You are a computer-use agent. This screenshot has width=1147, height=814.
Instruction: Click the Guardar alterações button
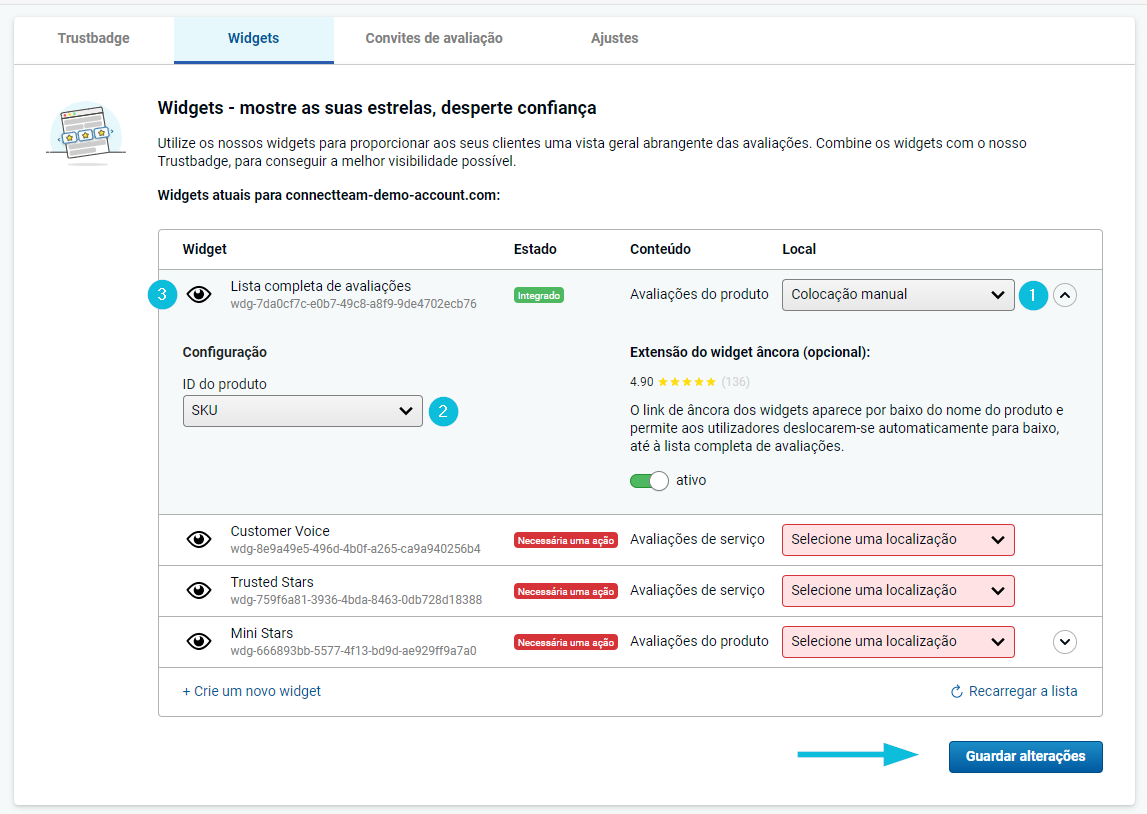pyautogui.click(x=1026, y=757)
